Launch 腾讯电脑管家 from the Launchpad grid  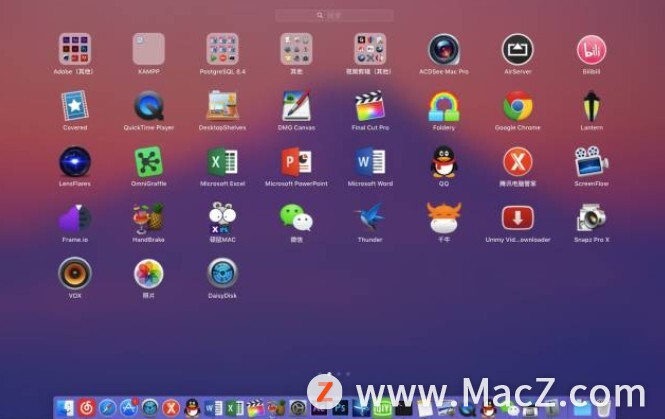(517, 162)
